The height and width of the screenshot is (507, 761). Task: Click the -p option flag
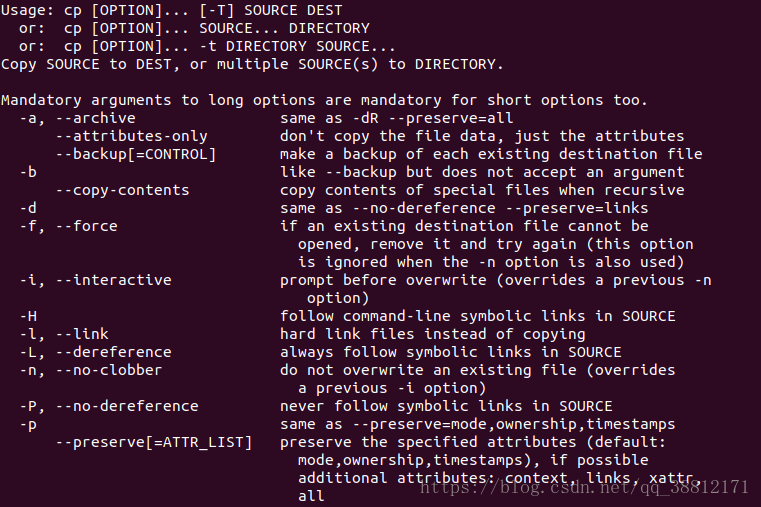point(29,425)
